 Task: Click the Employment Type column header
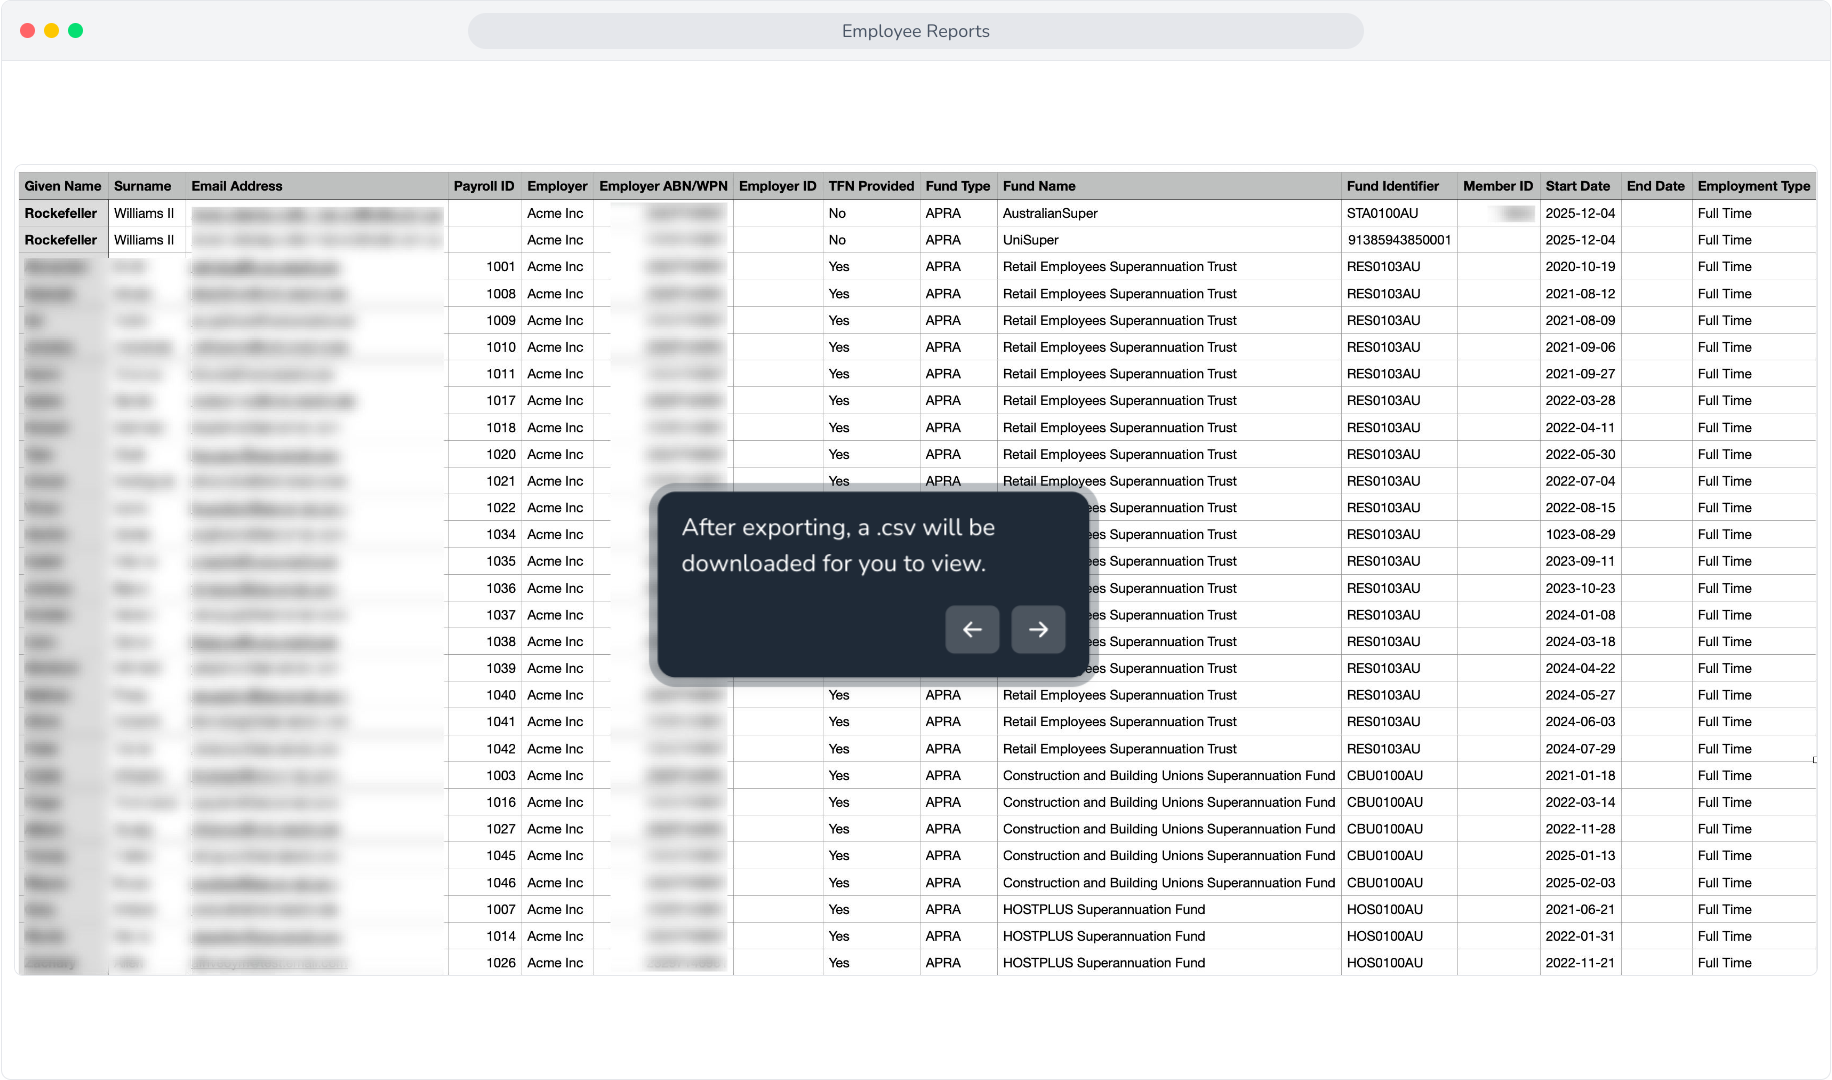[x=1754, y=186]
